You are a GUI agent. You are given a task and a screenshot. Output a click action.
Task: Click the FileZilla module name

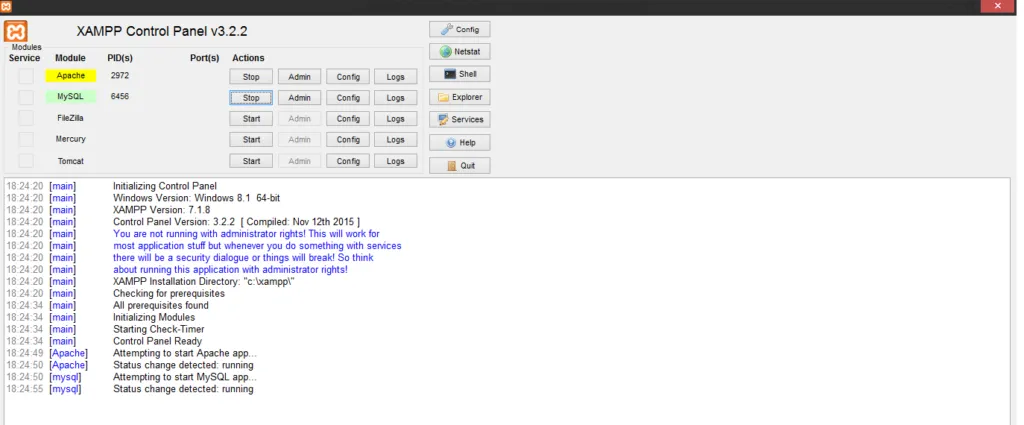(71, 118)
